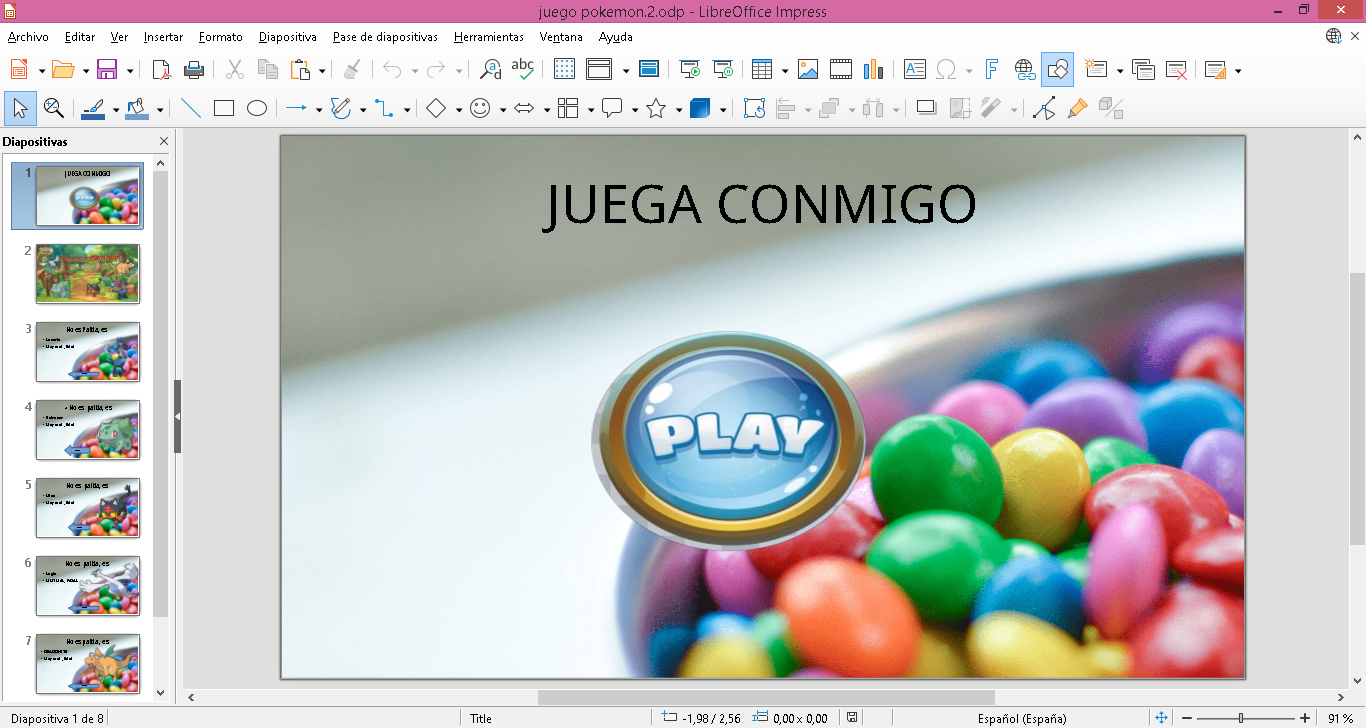This screenshot has height=728, width=1366.
Task: Open the Pase de diapositivas menu
Action: coord(385,37)
